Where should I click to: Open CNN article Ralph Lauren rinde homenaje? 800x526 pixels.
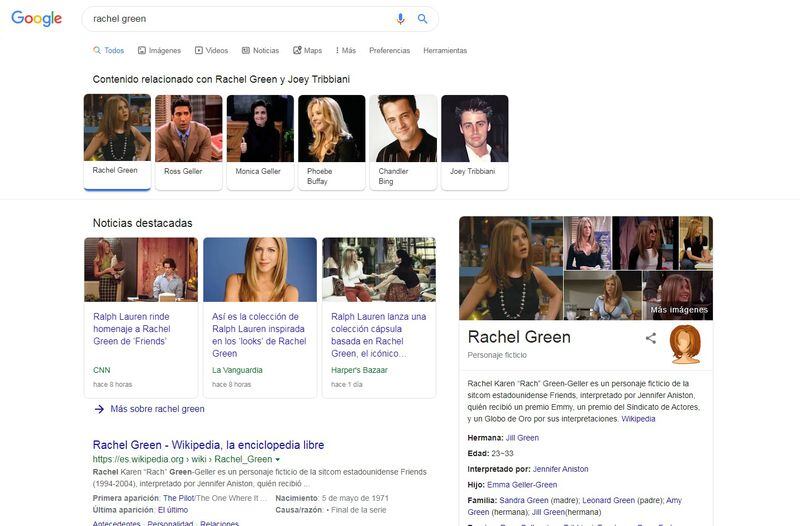click(132, 329)
